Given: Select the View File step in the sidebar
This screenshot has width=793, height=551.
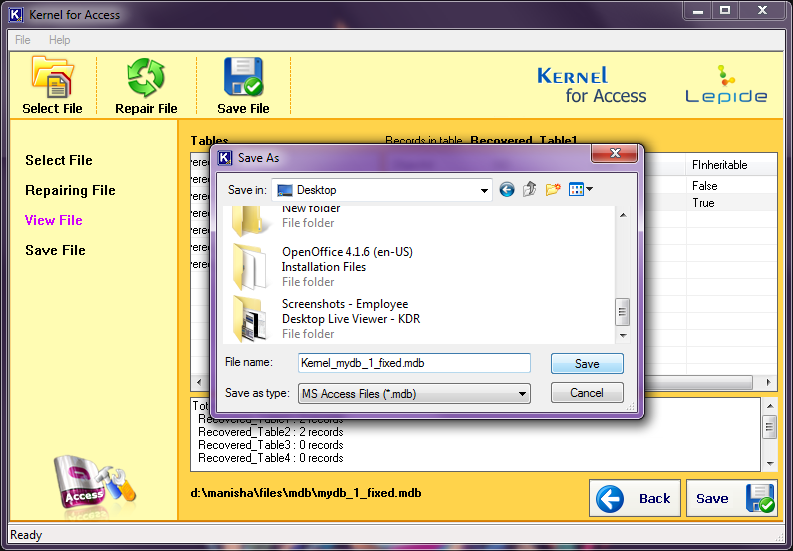Looking at the screenshot, I should 54,220.
